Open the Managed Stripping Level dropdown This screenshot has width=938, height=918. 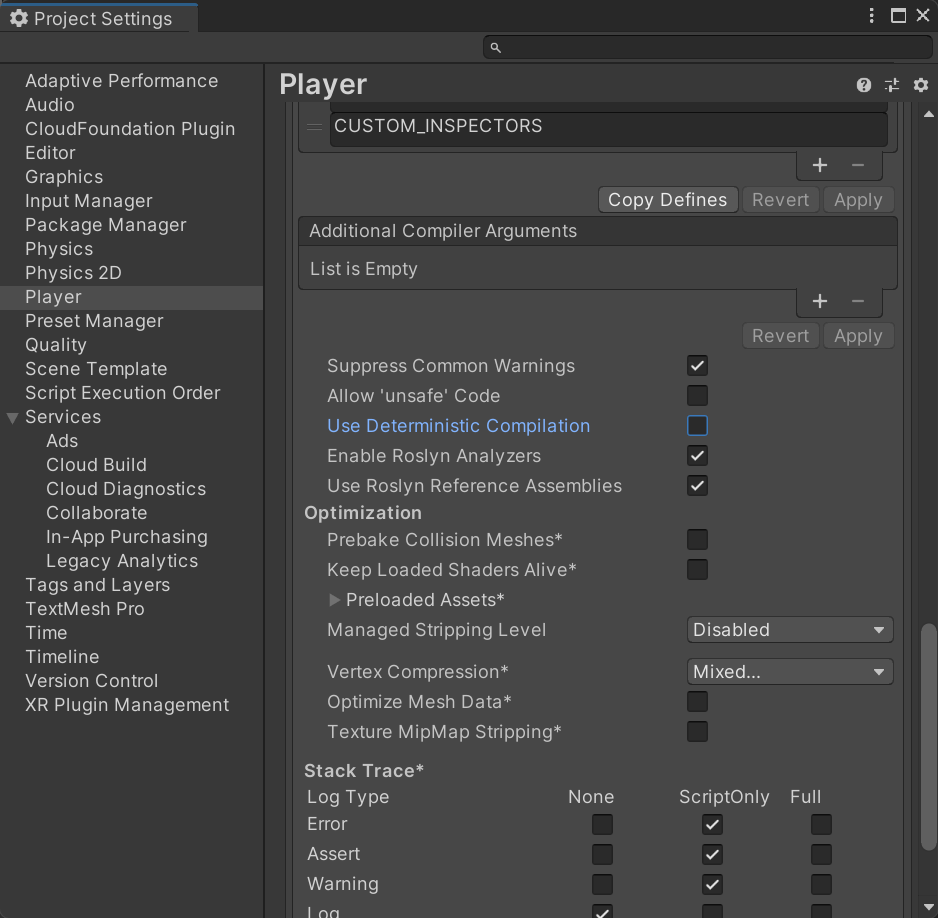[789, 630]
